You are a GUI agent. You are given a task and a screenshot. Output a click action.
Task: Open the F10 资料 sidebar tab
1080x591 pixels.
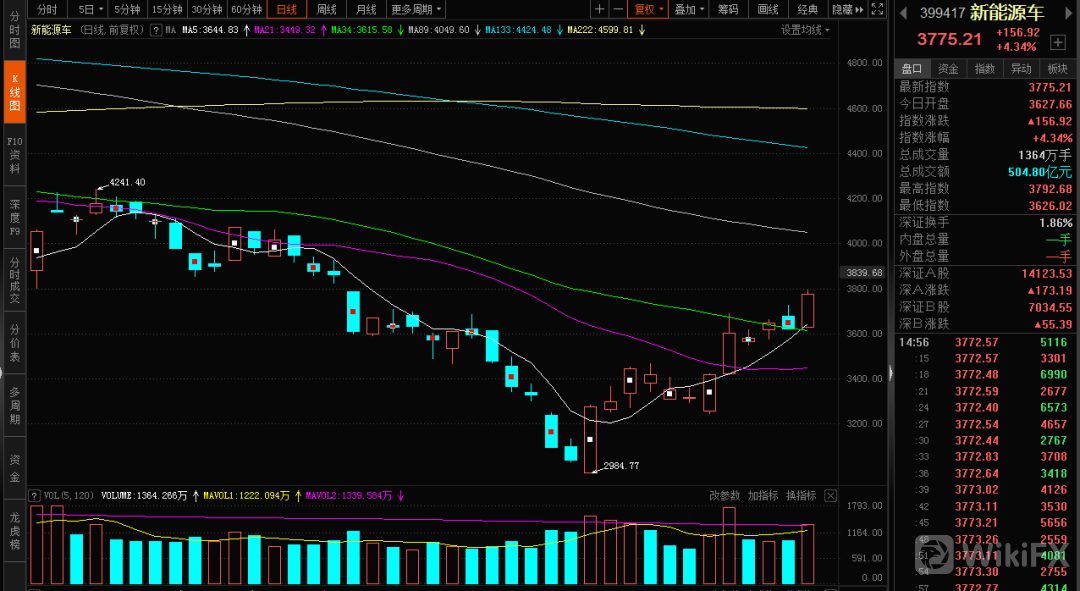[15, 155]
